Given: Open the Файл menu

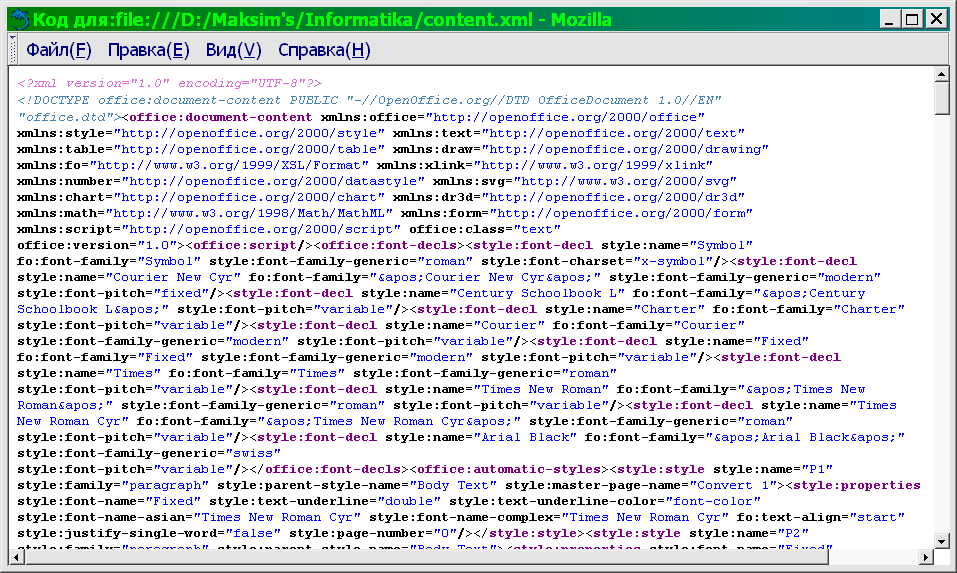Looking at the screenshot, I should click(x=59, y=50).
